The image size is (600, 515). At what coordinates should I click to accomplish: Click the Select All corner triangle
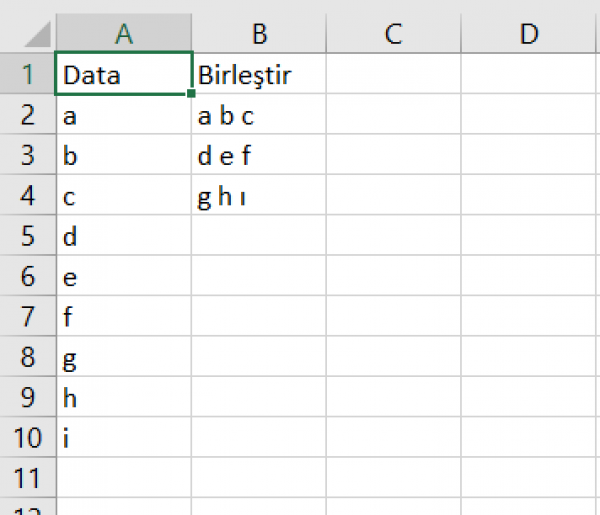coord(38,34)
